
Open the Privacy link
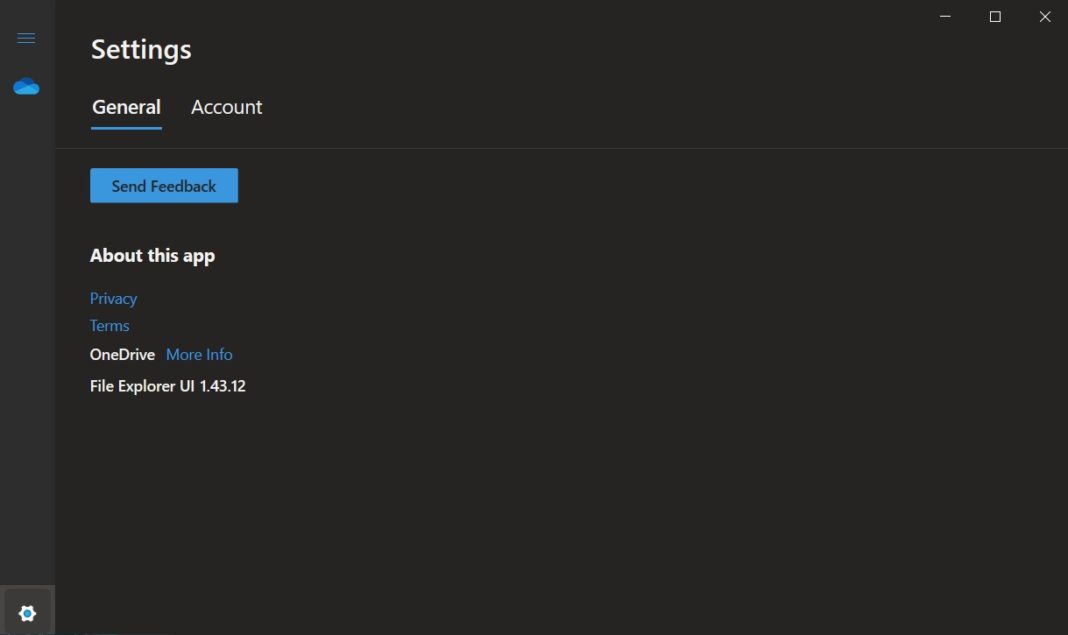coord(112,298)
